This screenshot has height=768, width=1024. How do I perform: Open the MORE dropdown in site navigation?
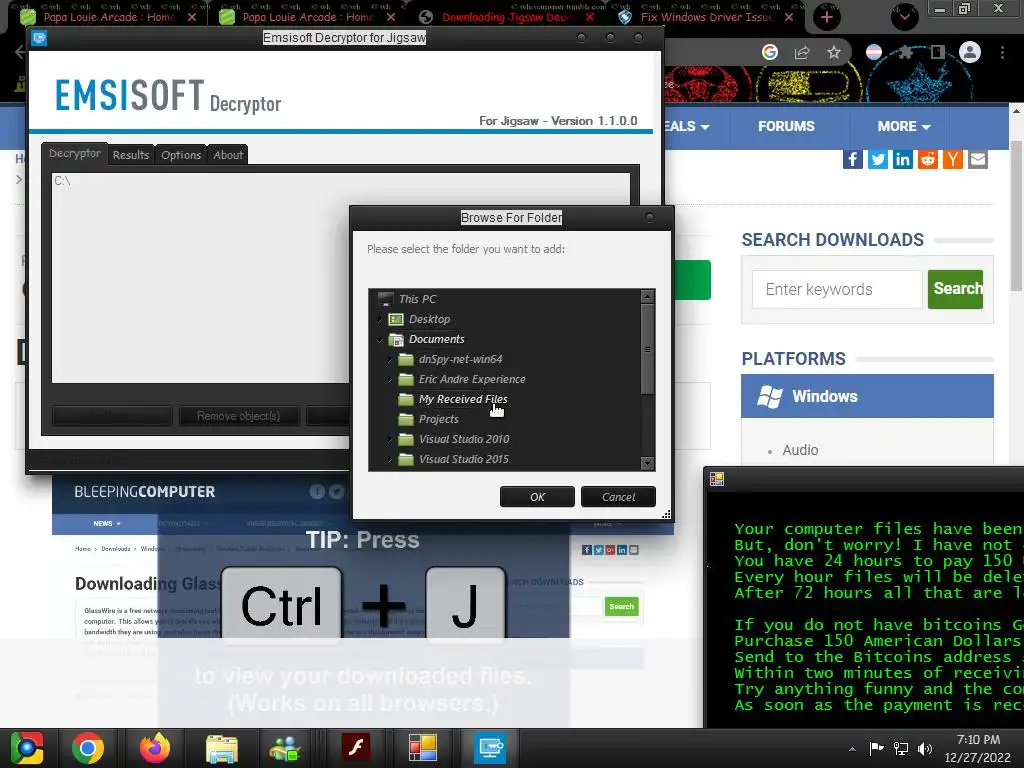[x=903, y=126]
